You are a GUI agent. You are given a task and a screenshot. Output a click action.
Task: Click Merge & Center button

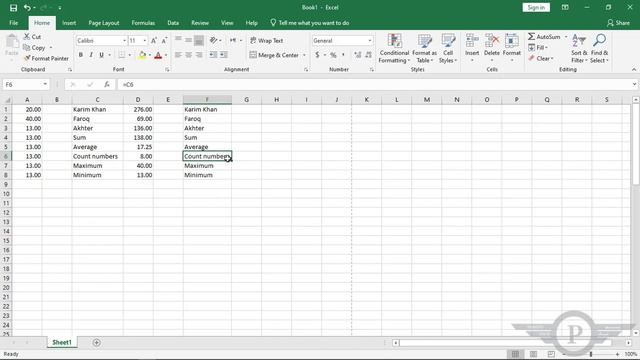(274, 55)
